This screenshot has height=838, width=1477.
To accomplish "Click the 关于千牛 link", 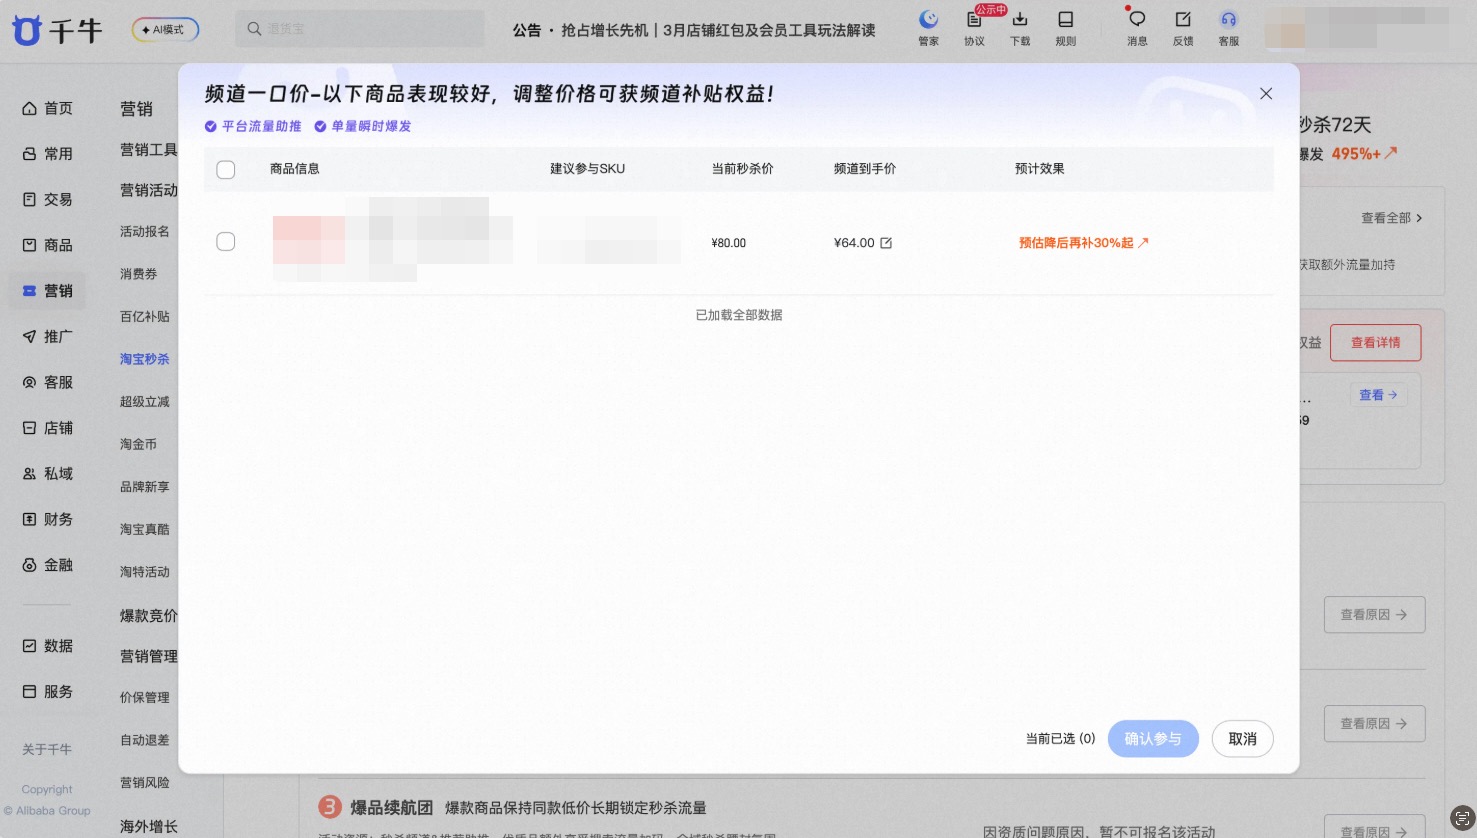I will (47, 750).
